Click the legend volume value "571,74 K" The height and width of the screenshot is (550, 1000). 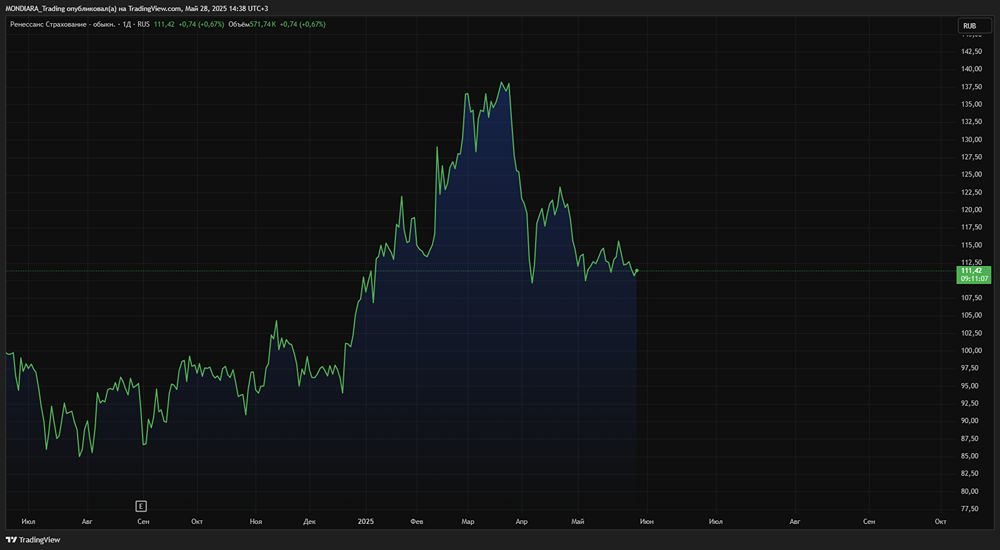pos(263,24)
